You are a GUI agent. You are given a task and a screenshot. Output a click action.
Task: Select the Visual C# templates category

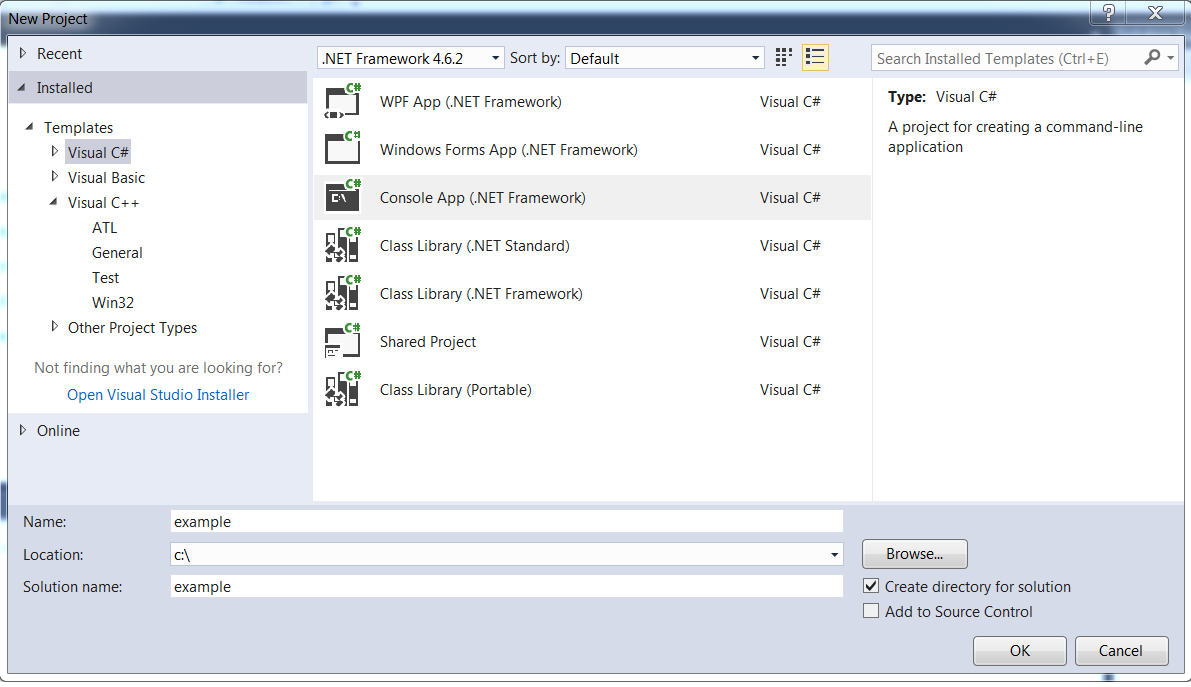click(x=98, y=152)
